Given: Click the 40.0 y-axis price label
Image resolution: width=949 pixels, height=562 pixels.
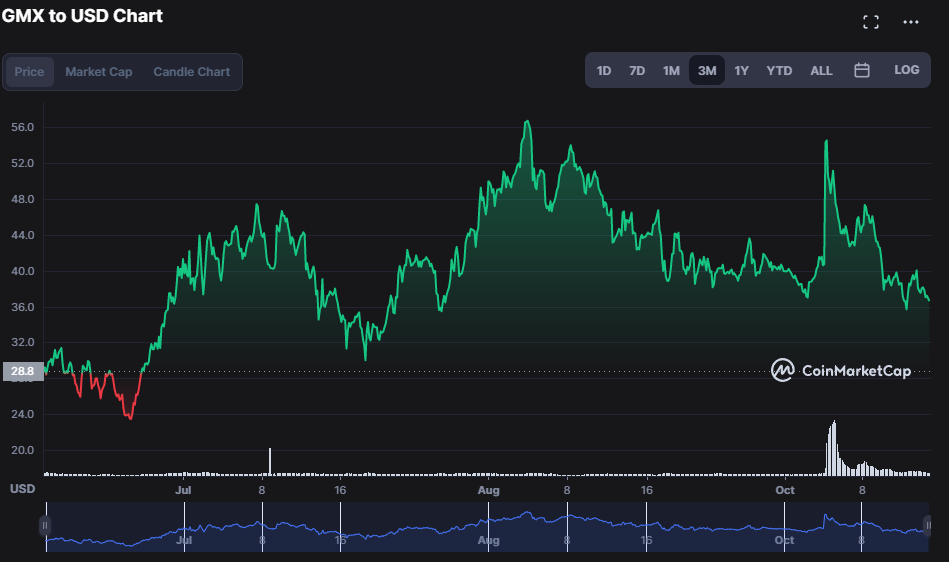Looking at the screenshot, I should pyautogui.click(x=22, y=271).
